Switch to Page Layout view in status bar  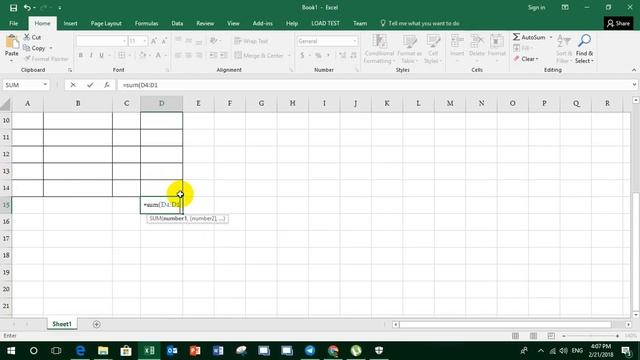coord(533,336)
